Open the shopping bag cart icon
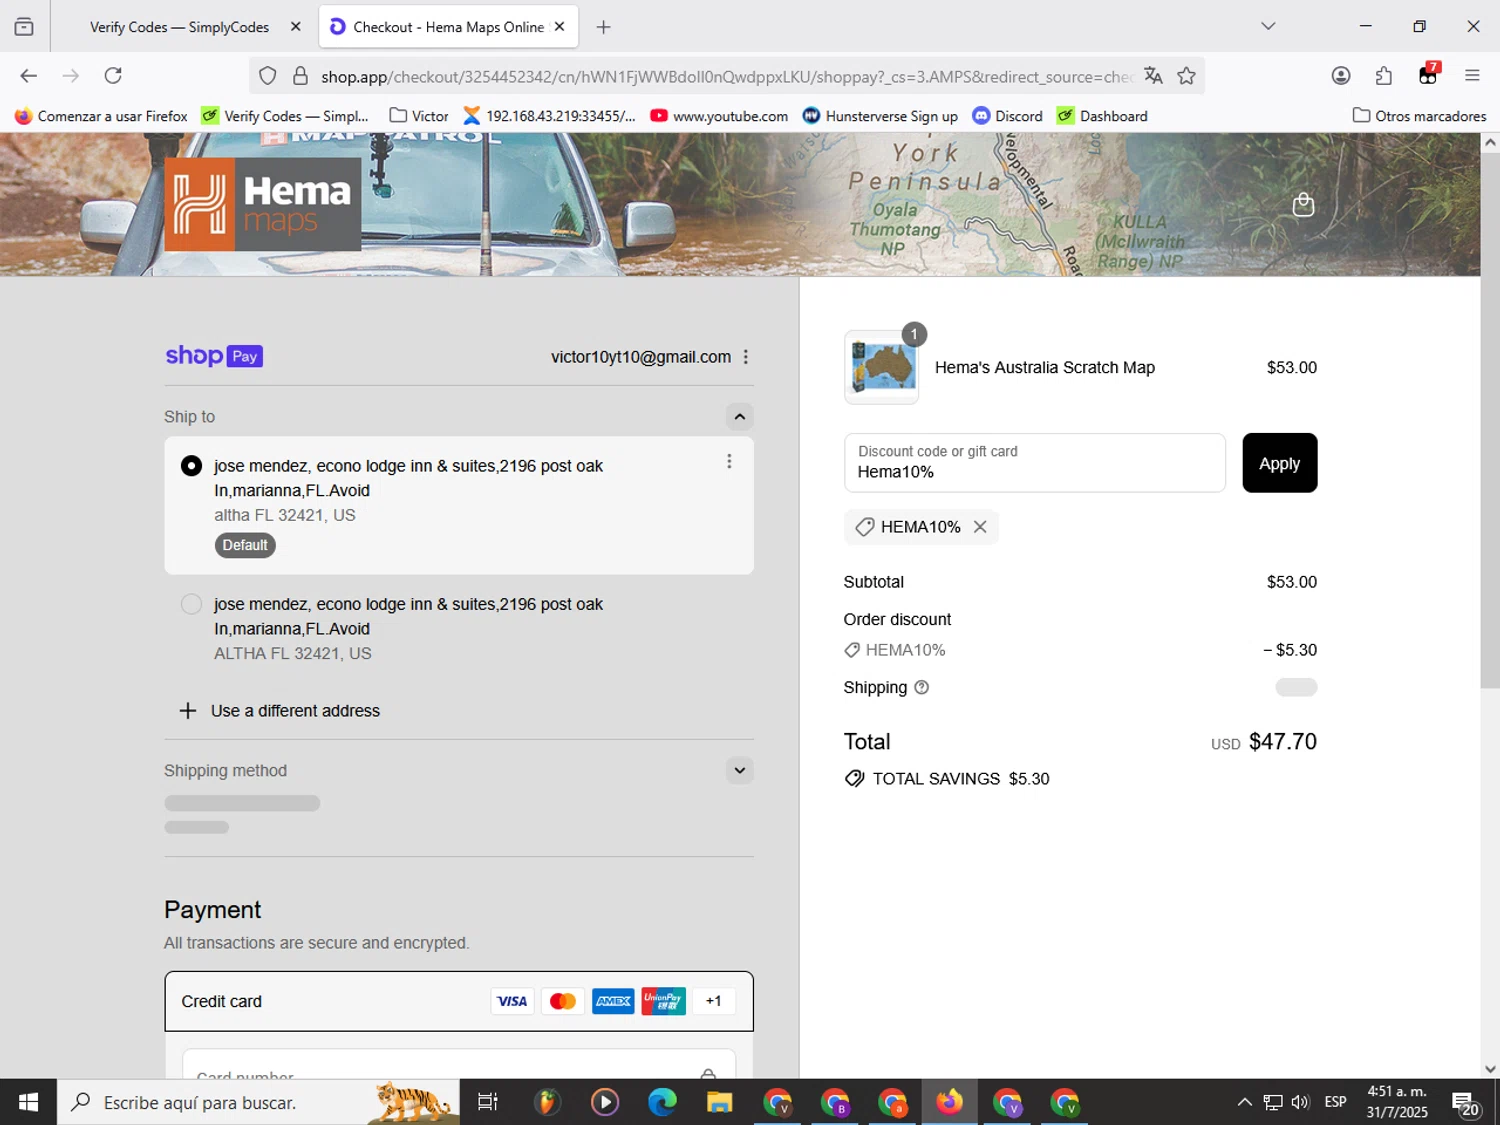 click(1303, 205)
